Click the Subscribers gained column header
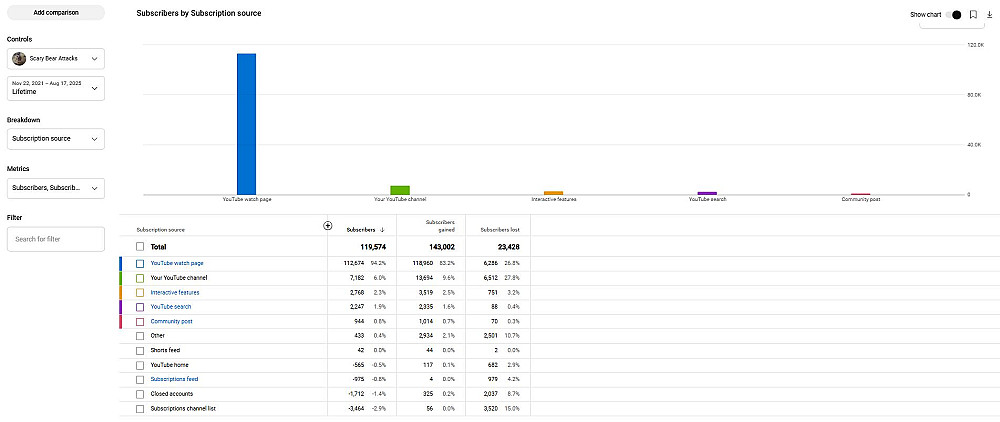 [x=440, y=226]
